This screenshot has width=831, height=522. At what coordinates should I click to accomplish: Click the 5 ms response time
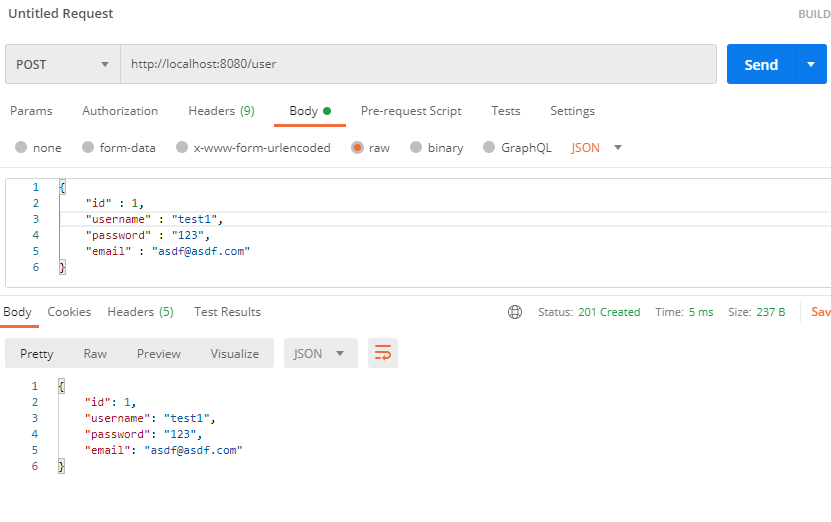pos(701,312)
